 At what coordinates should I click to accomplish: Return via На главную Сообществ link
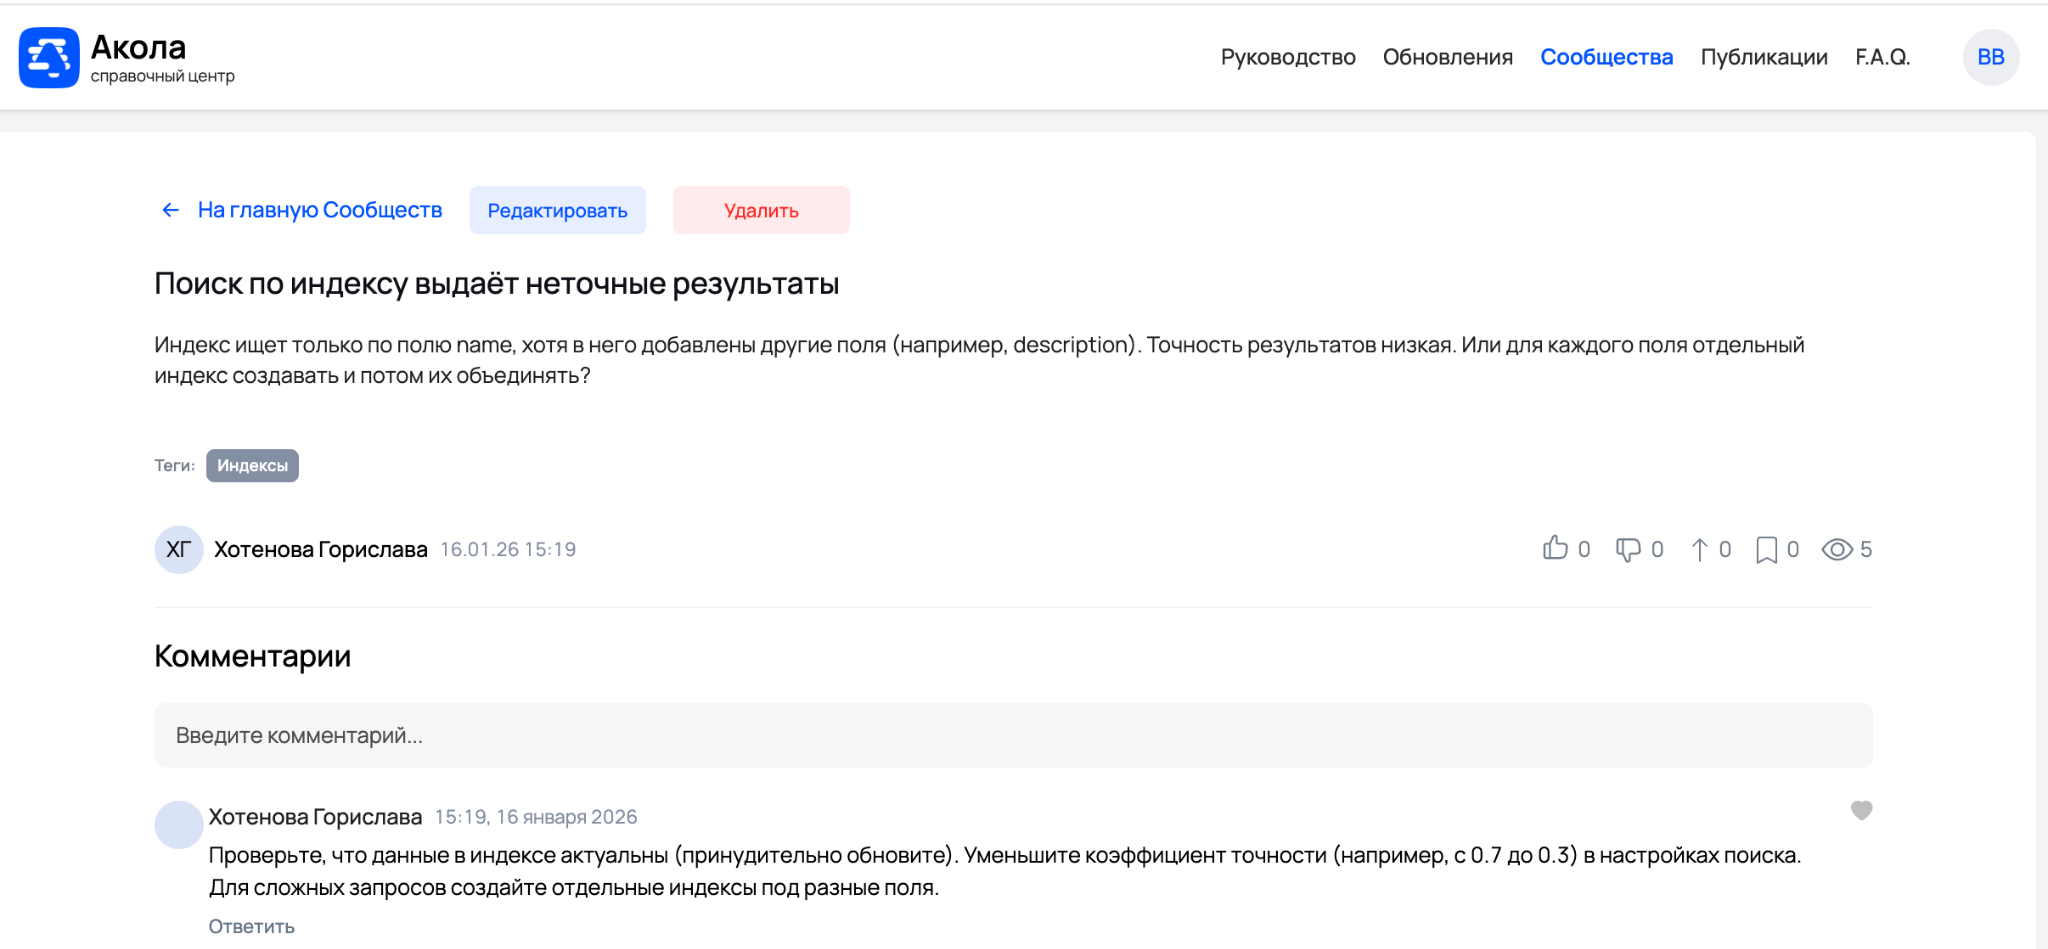click(x=319, y=210)
